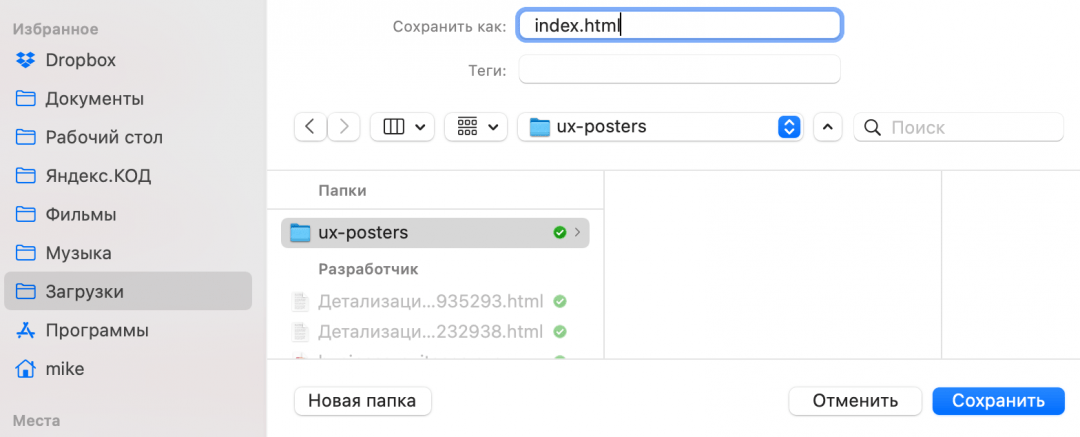This screenshot has height=437, width=1080.
Task: Open the view mode dropdown chevron
Action: [x=420, y=127]
